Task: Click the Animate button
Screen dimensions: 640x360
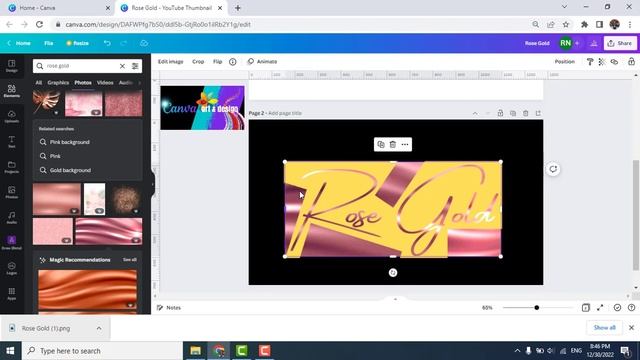Action: point(262,62)
